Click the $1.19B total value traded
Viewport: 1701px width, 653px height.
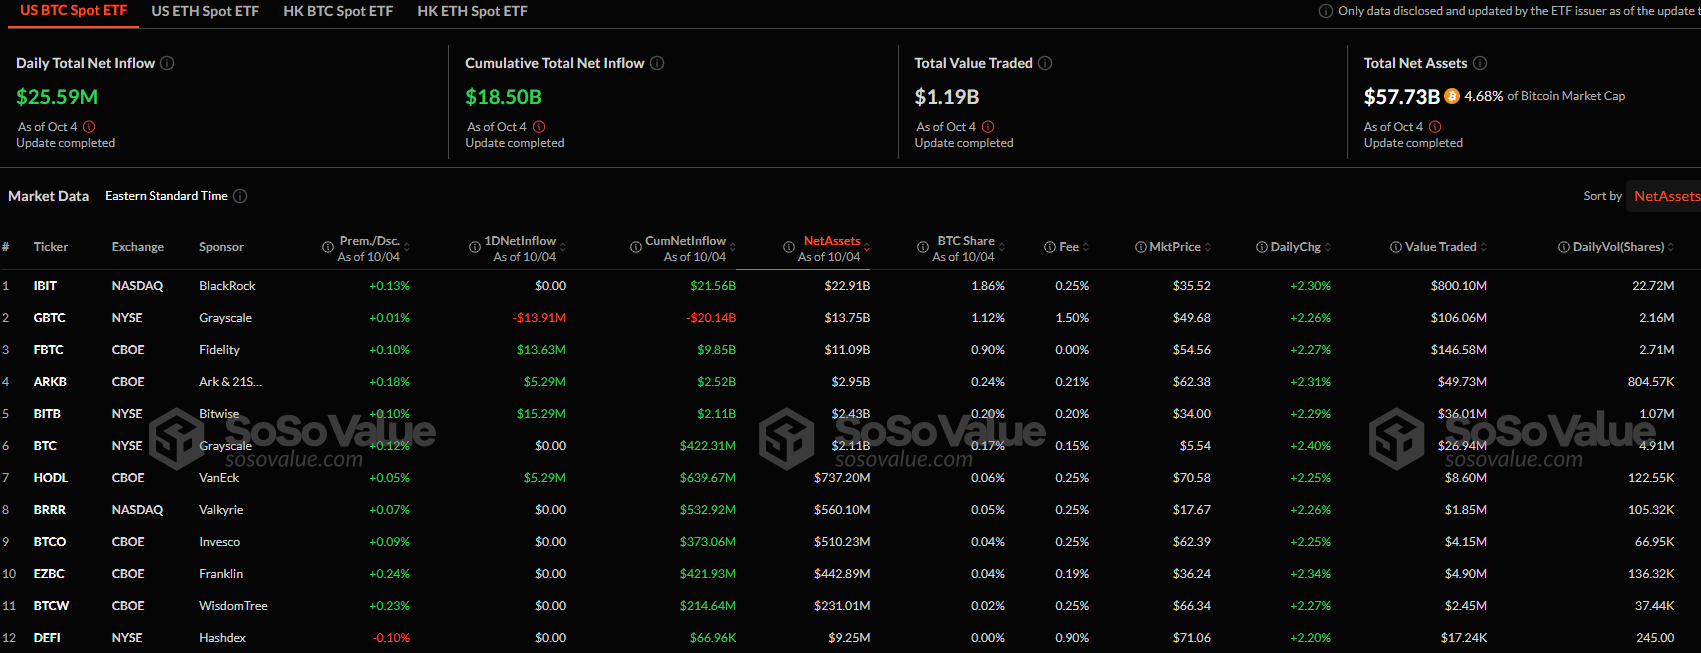tap(946, 97)
